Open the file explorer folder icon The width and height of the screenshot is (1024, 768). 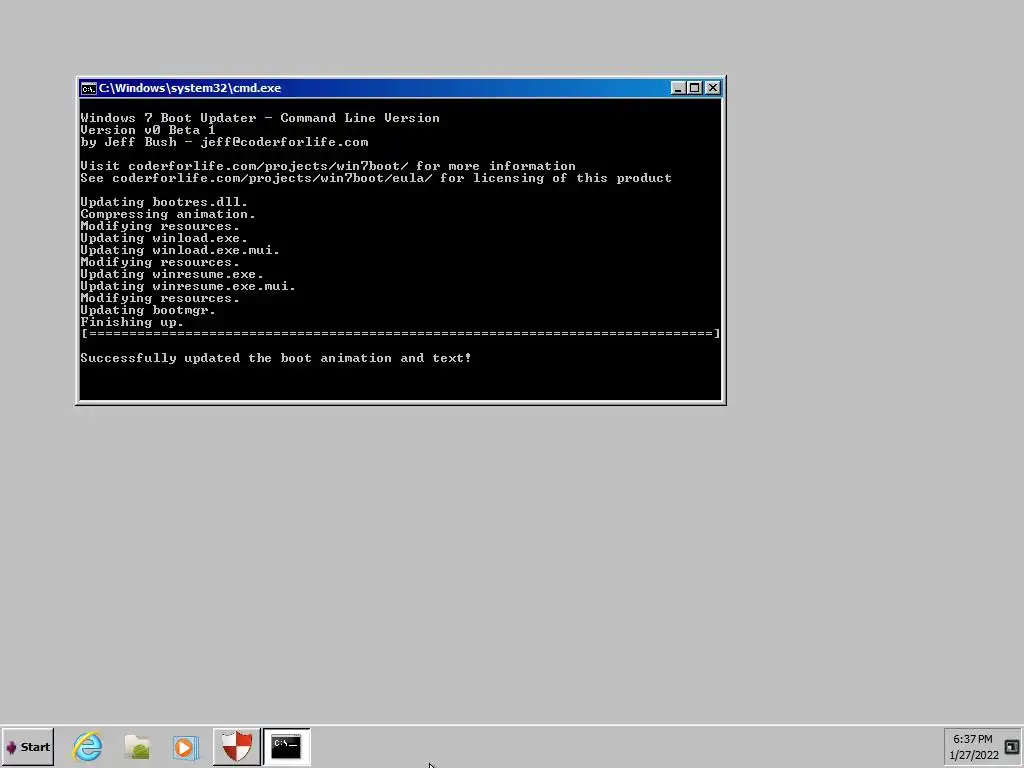pyautogui.click(x=137, y=747)
